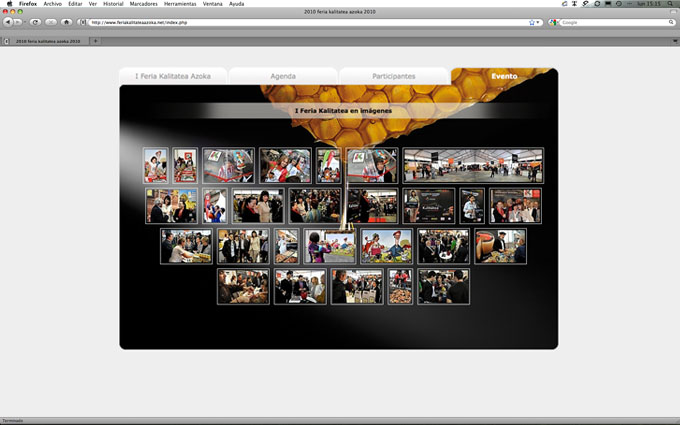
Task: Click the Stop loading X button
Action: 51,22
